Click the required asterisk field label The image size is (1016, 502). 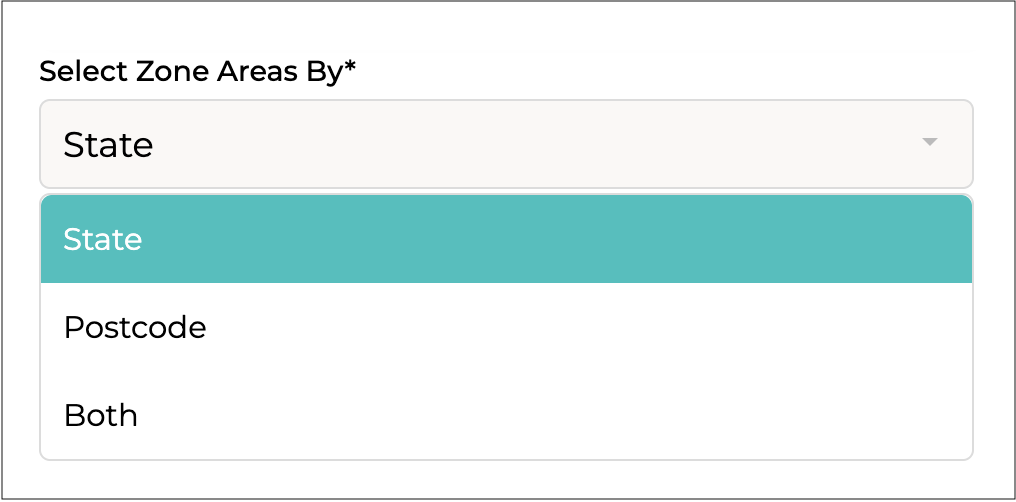pyautogui.click(x=197, y=72)
